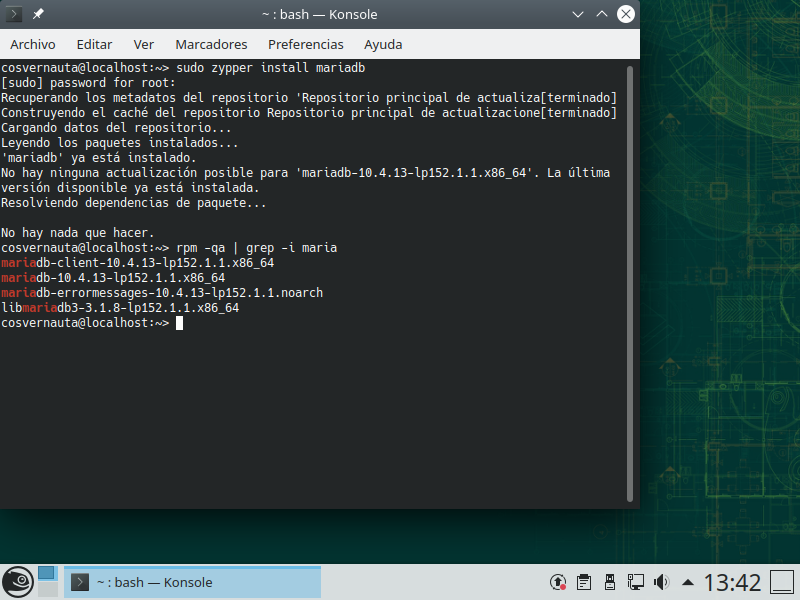800x600 pixels.
Task: Click the Konsole terminal icon in title bar
Action: (14, 14)
